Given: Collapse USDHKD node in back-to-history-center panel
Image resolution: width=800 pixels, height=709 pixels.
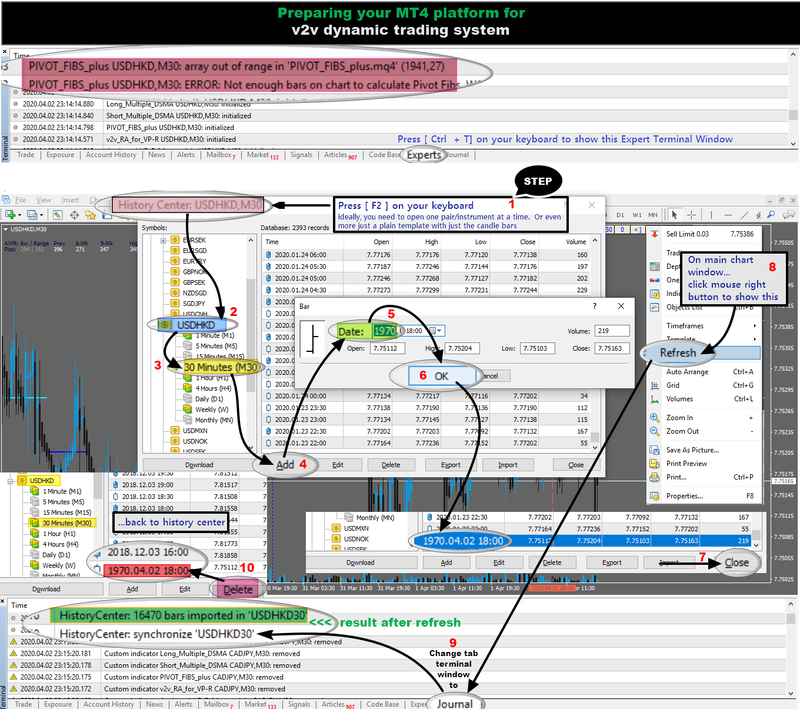Looking at the screenshot, I should pyautogui.click(x=10, y=481).
